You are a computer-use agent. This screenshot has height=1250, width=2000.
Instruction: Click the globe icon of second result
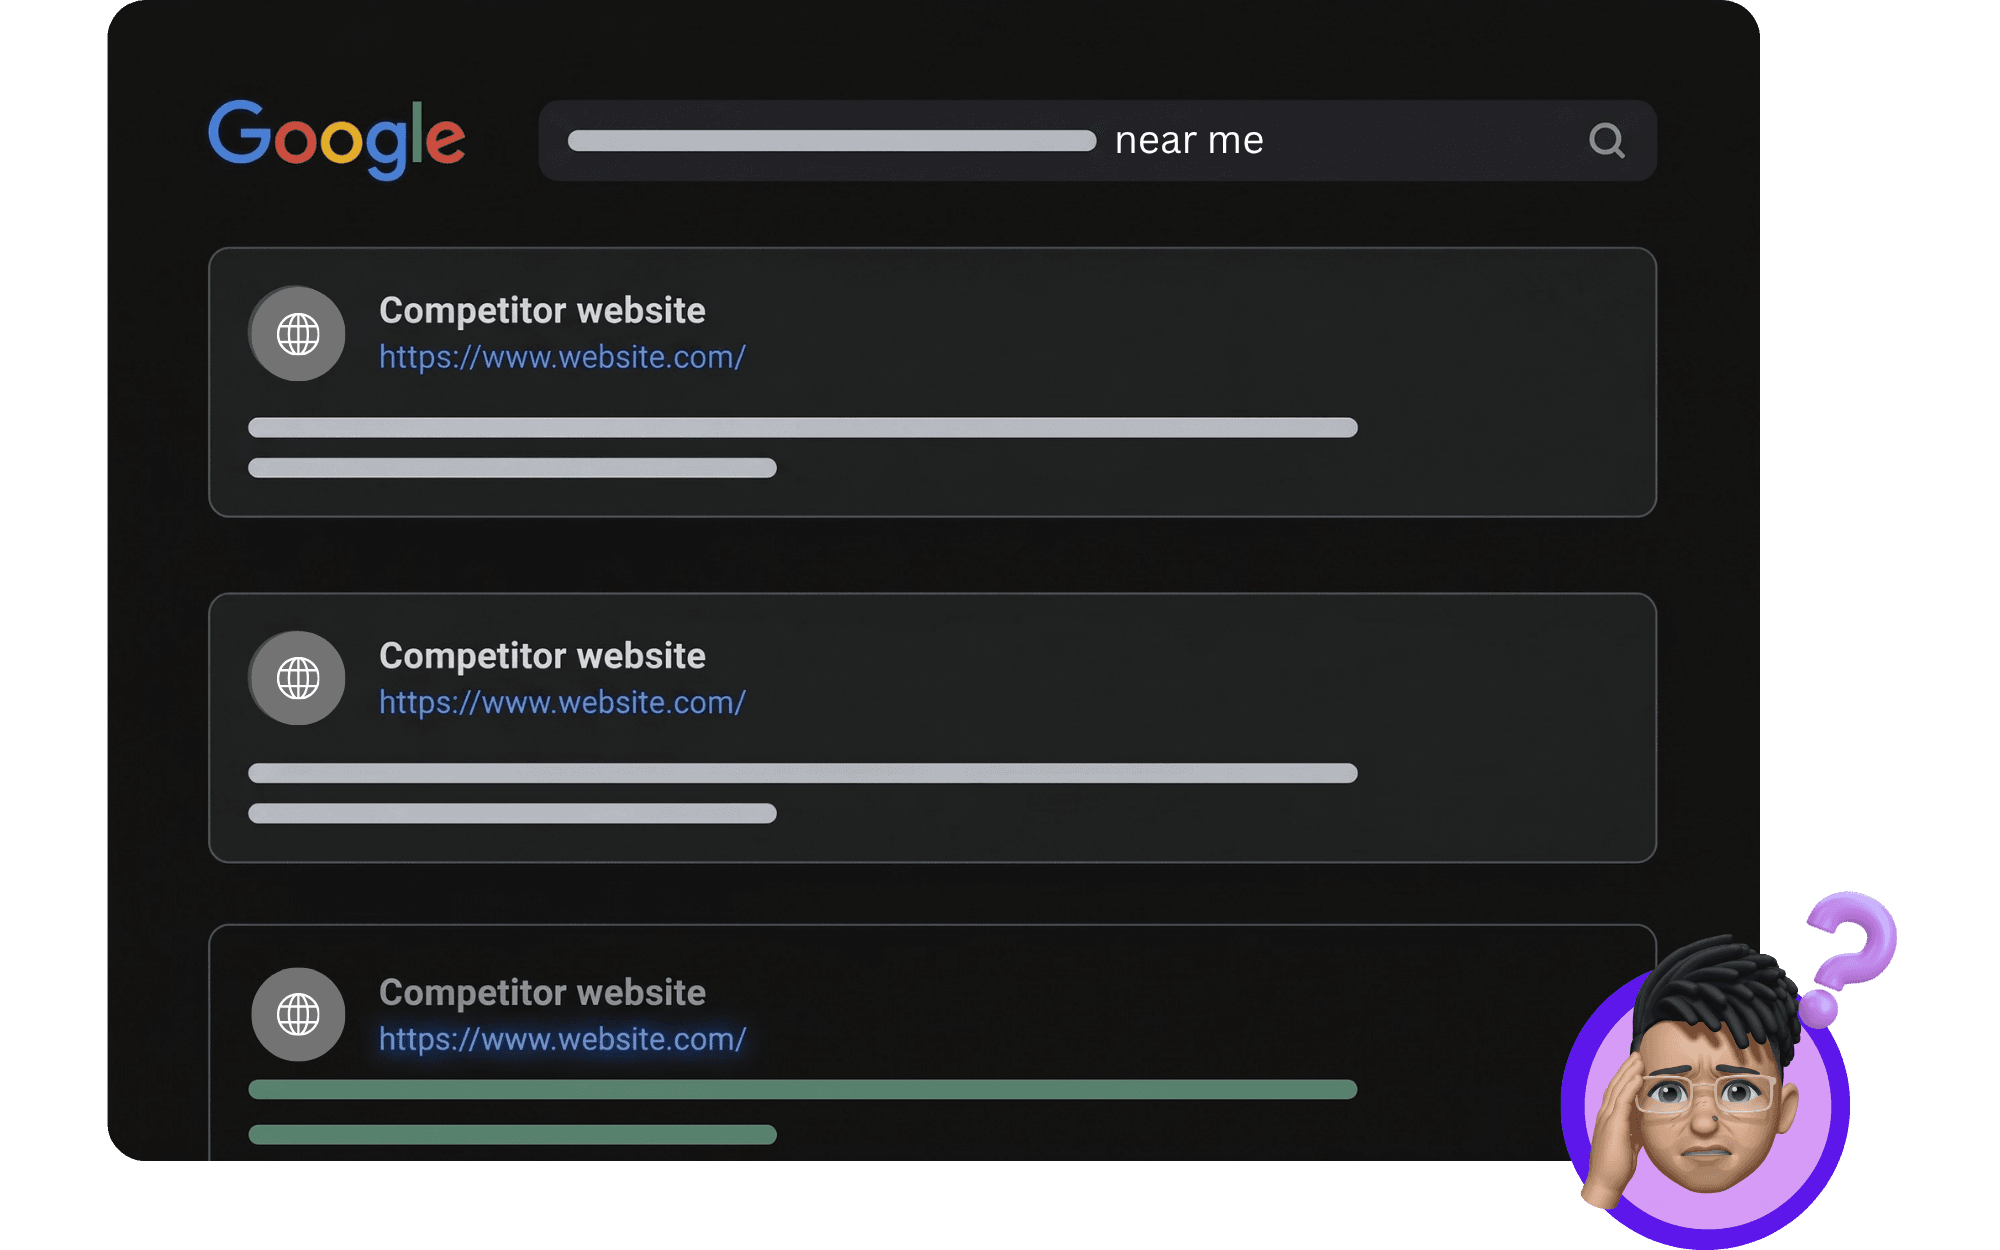[x=298, y=679]
